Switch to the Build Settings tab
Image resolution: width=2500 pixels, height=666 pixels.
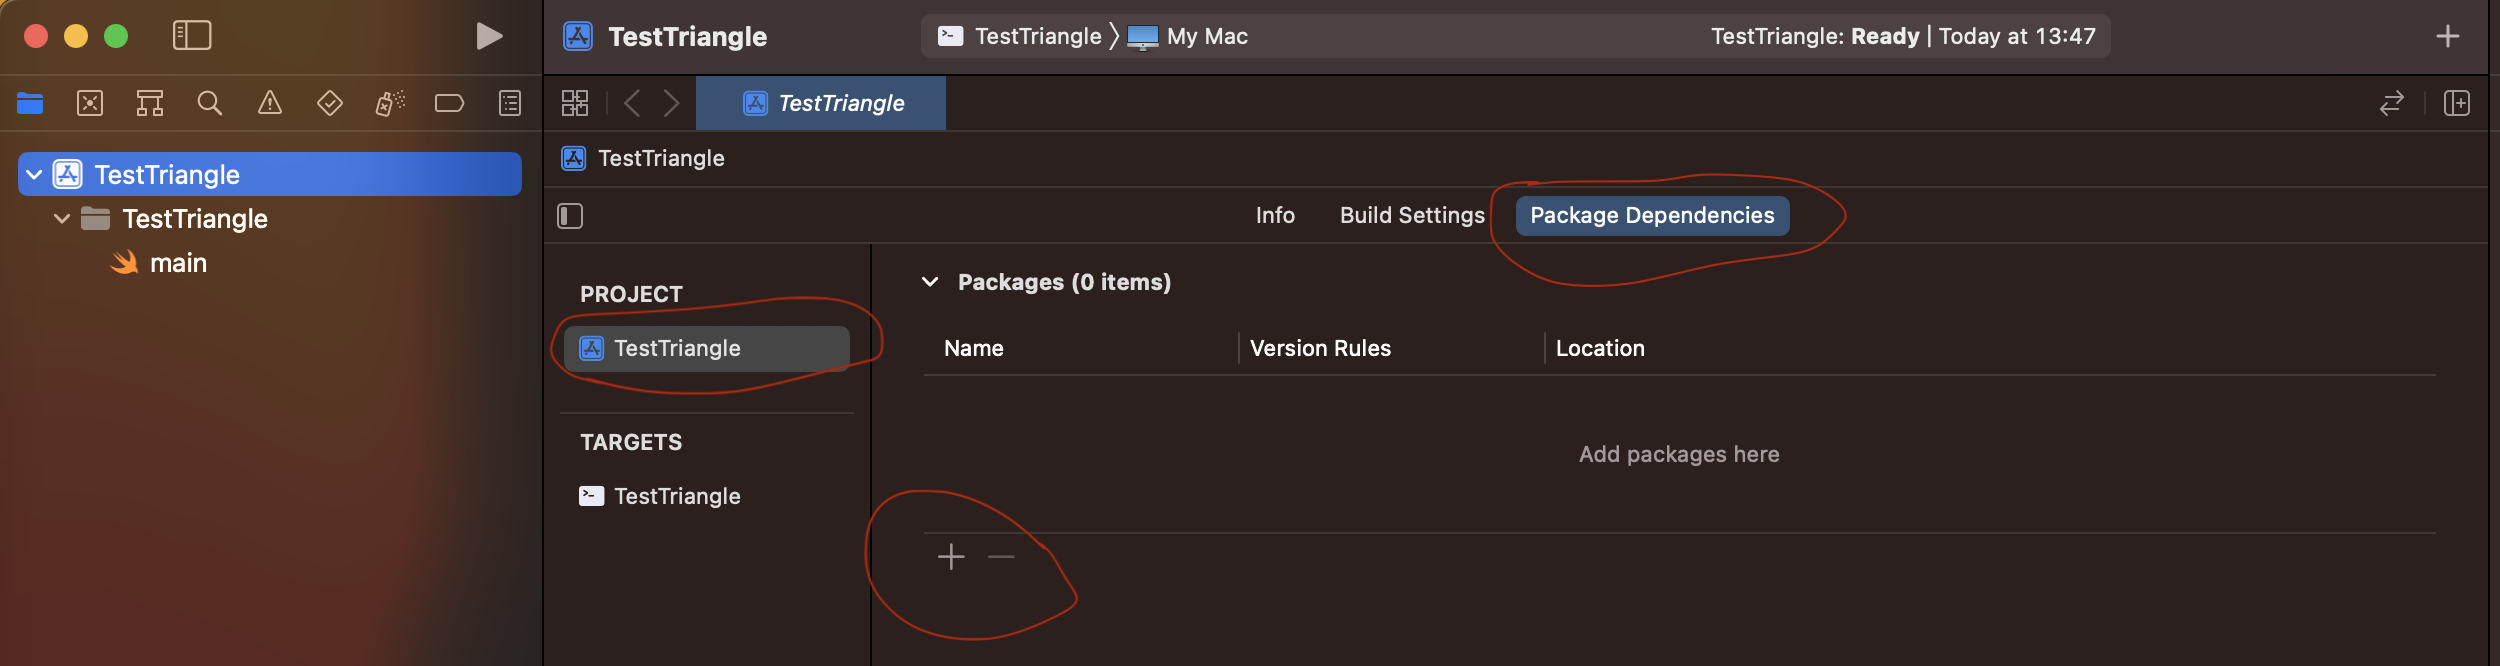[x=1412, y=216]
